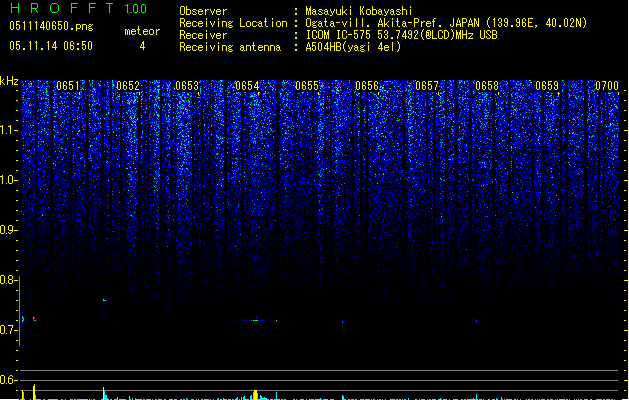The height and width of the screenshot is (400, 629).
Task: Select the filename 0511140650.png
Action: [51, 26]
